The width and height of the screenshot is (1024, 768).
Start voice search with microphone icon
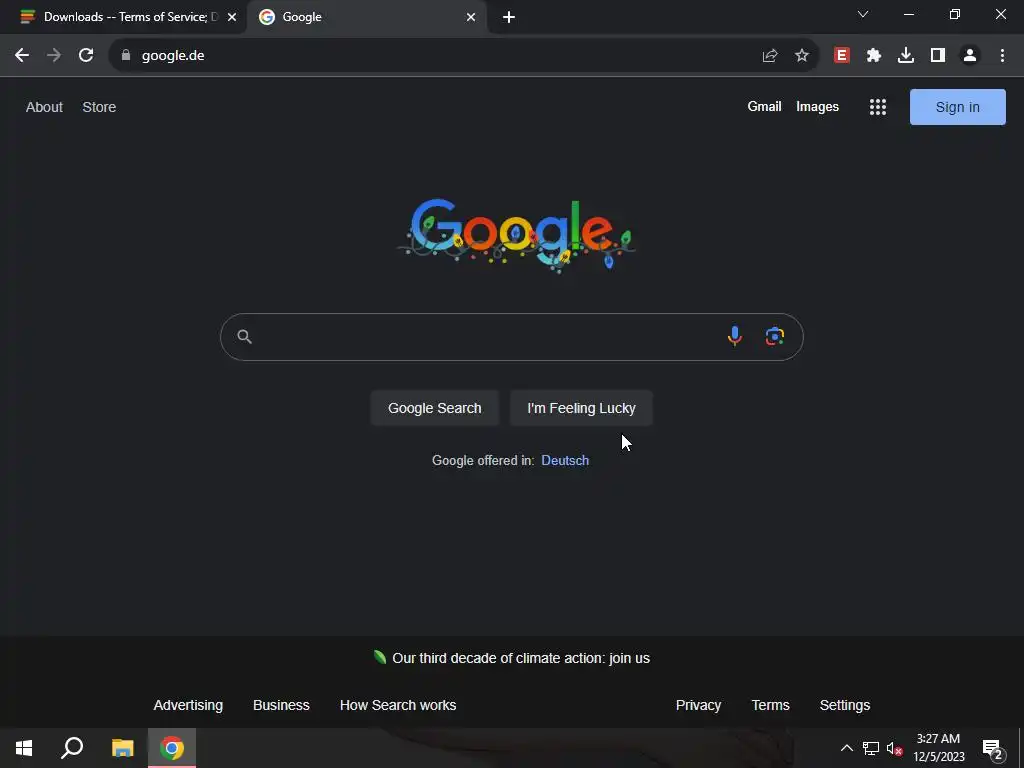click(x=735, y=336)
